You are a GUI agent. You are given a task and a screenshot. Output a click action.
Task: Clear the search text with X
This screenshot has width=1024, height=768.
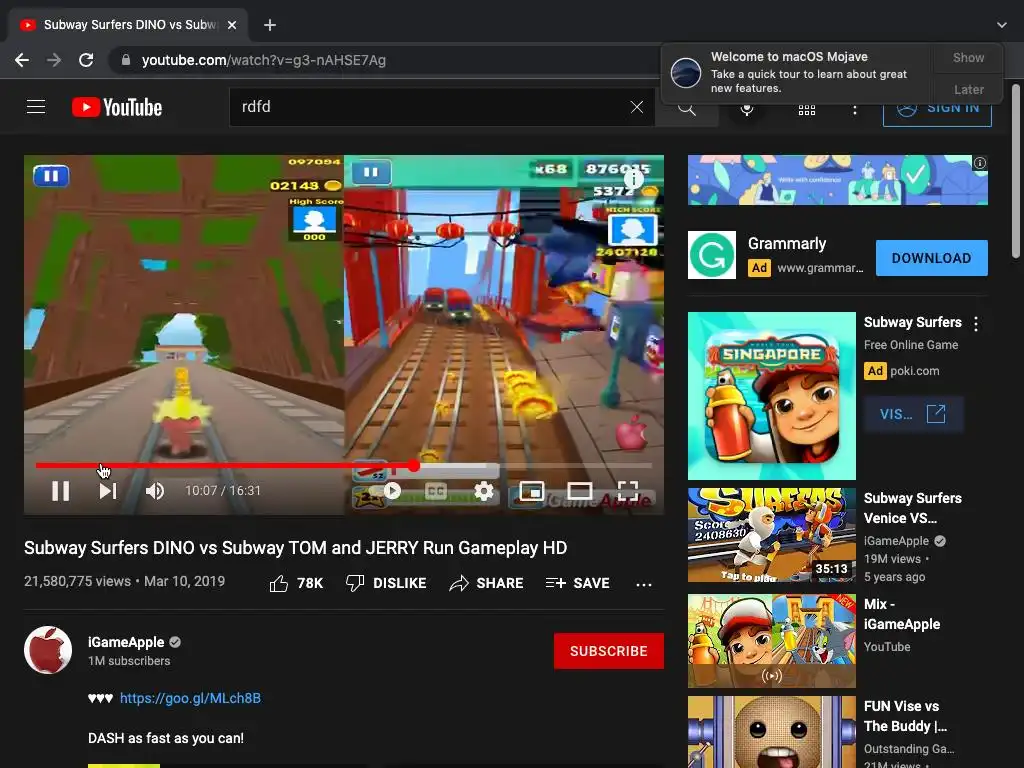637,107
